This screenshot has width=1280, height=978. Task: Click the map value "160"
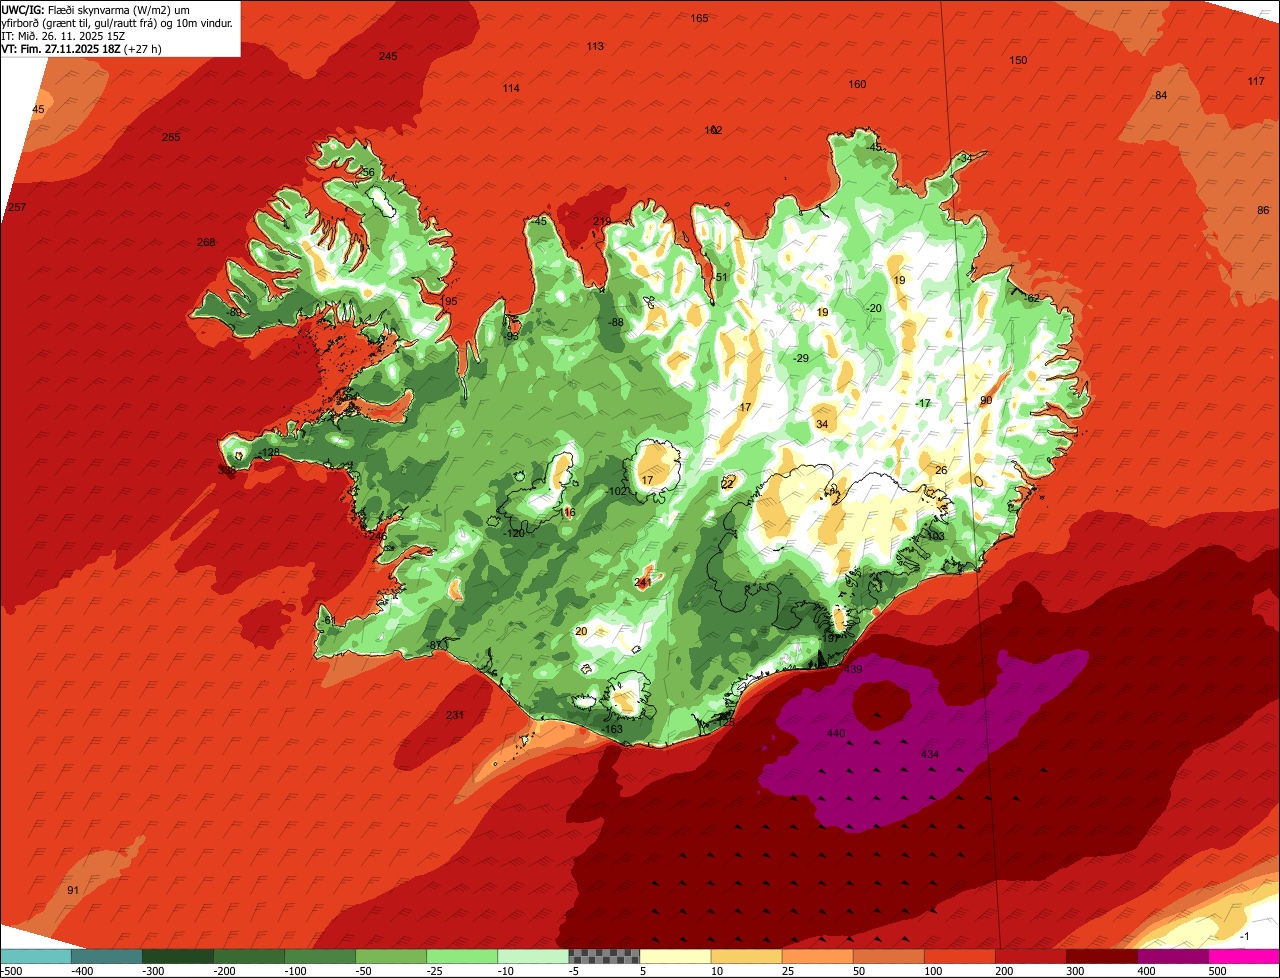857,84
